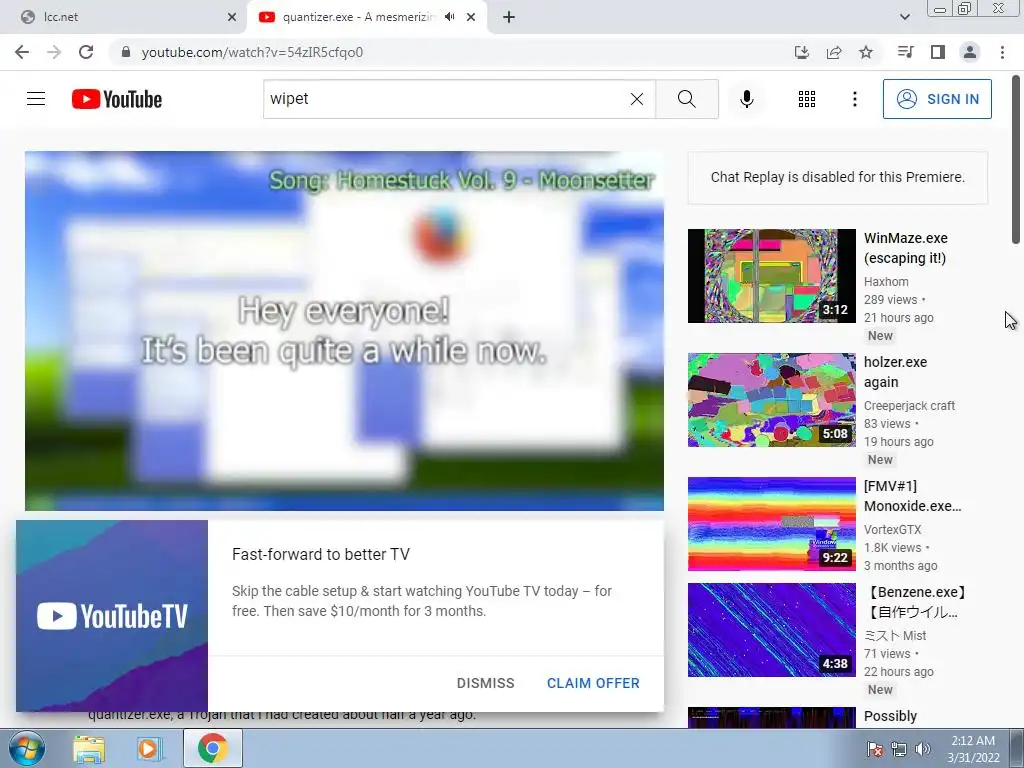Expand the tab search dropdown arrow
Screen dimensions: 1024x768
[x=904, y=17]
